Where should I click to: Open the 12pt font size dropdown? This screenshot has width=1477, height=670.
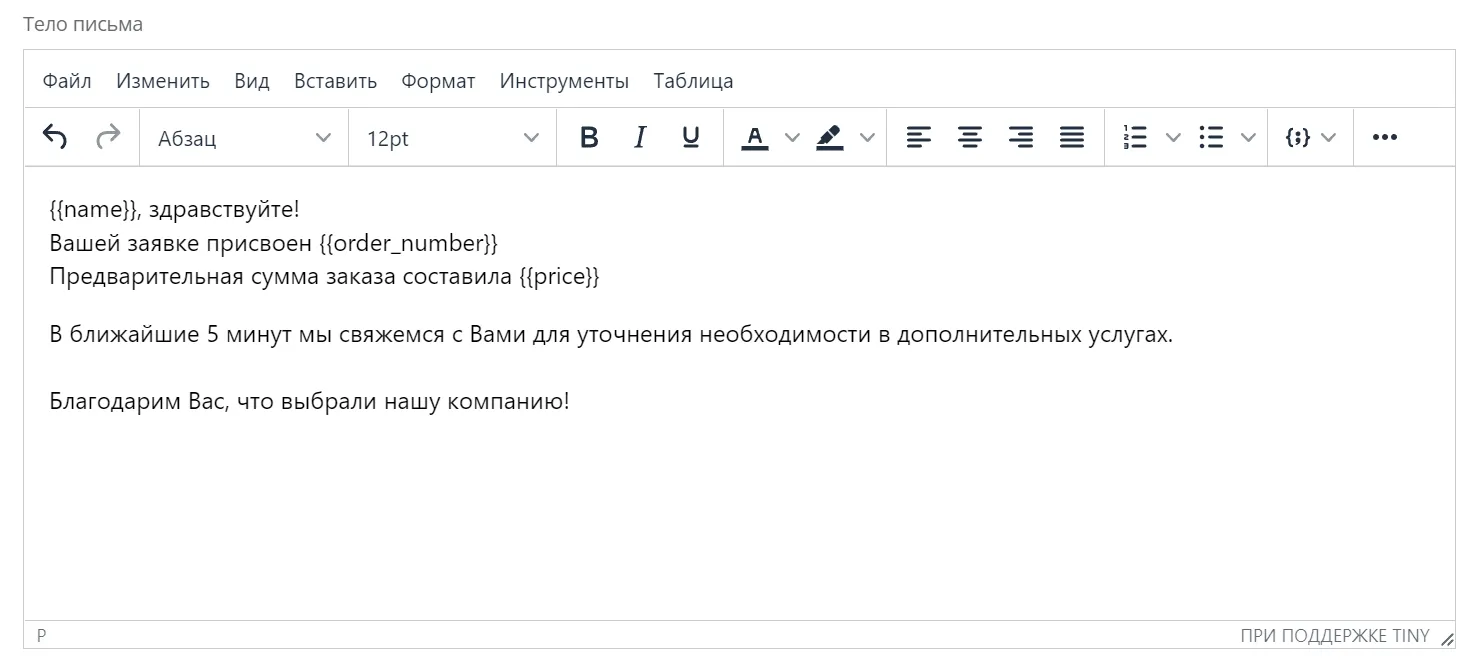pyautogui.click(x=453, y=138)
